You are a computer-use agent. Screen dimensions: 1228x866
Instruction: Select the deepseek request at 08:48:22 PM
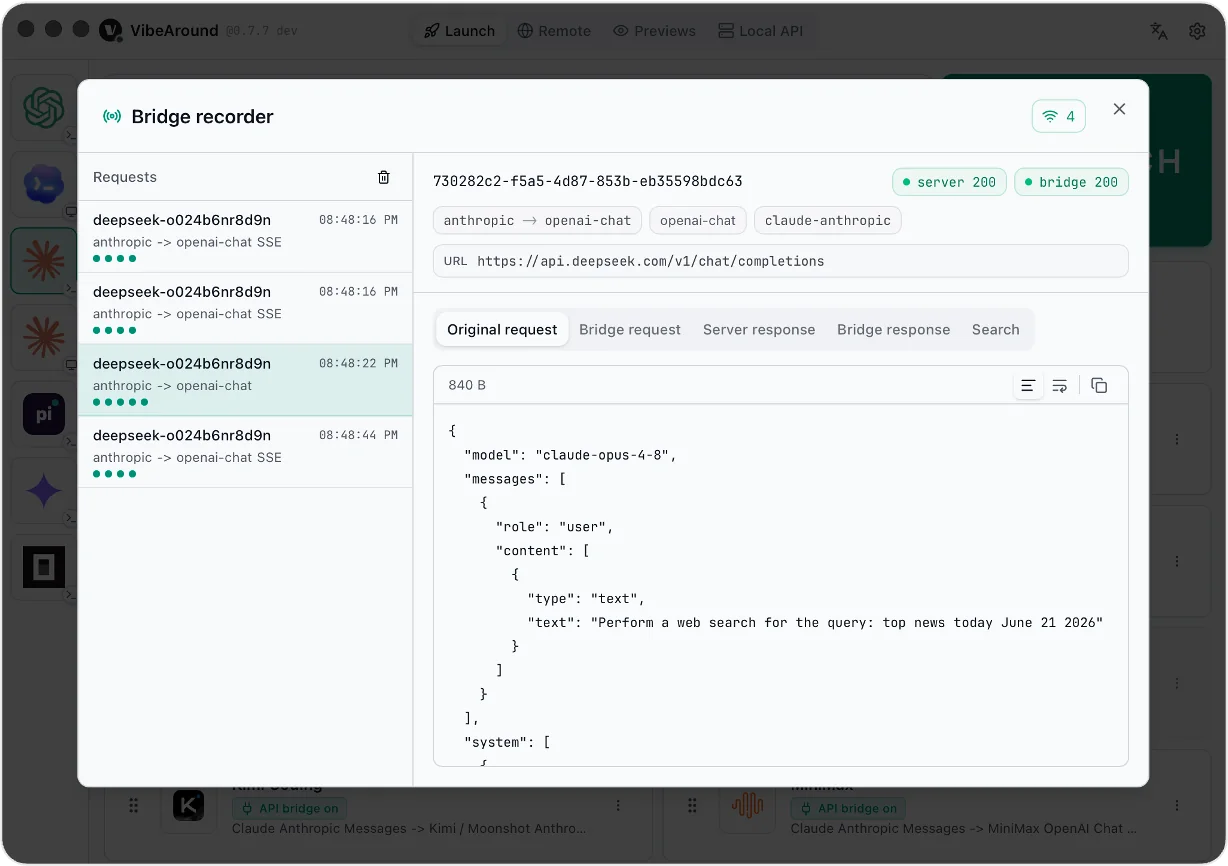[x=245, y=380]
